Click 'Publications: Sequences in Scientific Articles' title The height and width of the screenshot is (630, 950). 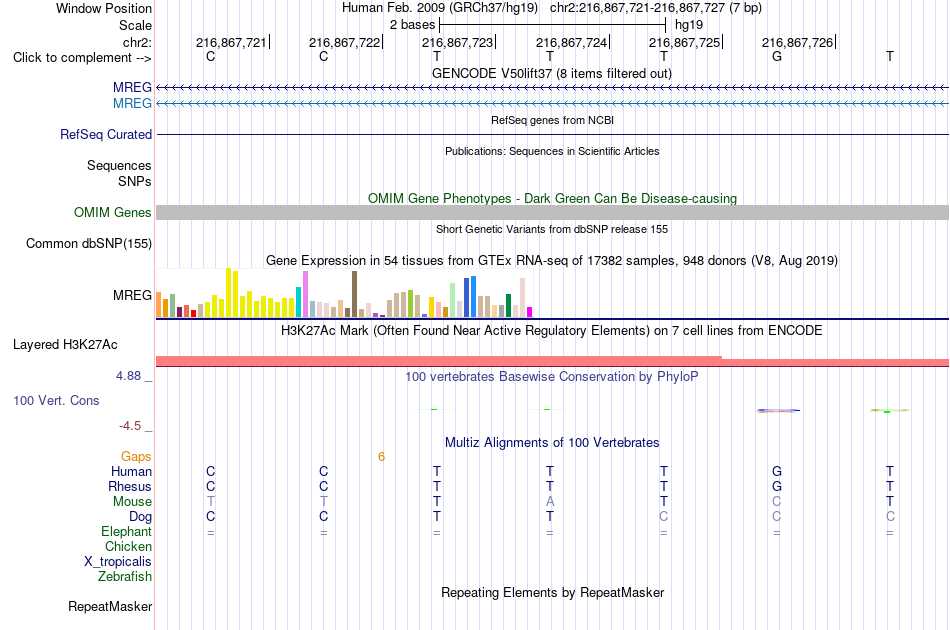click(x=552, y=151)
